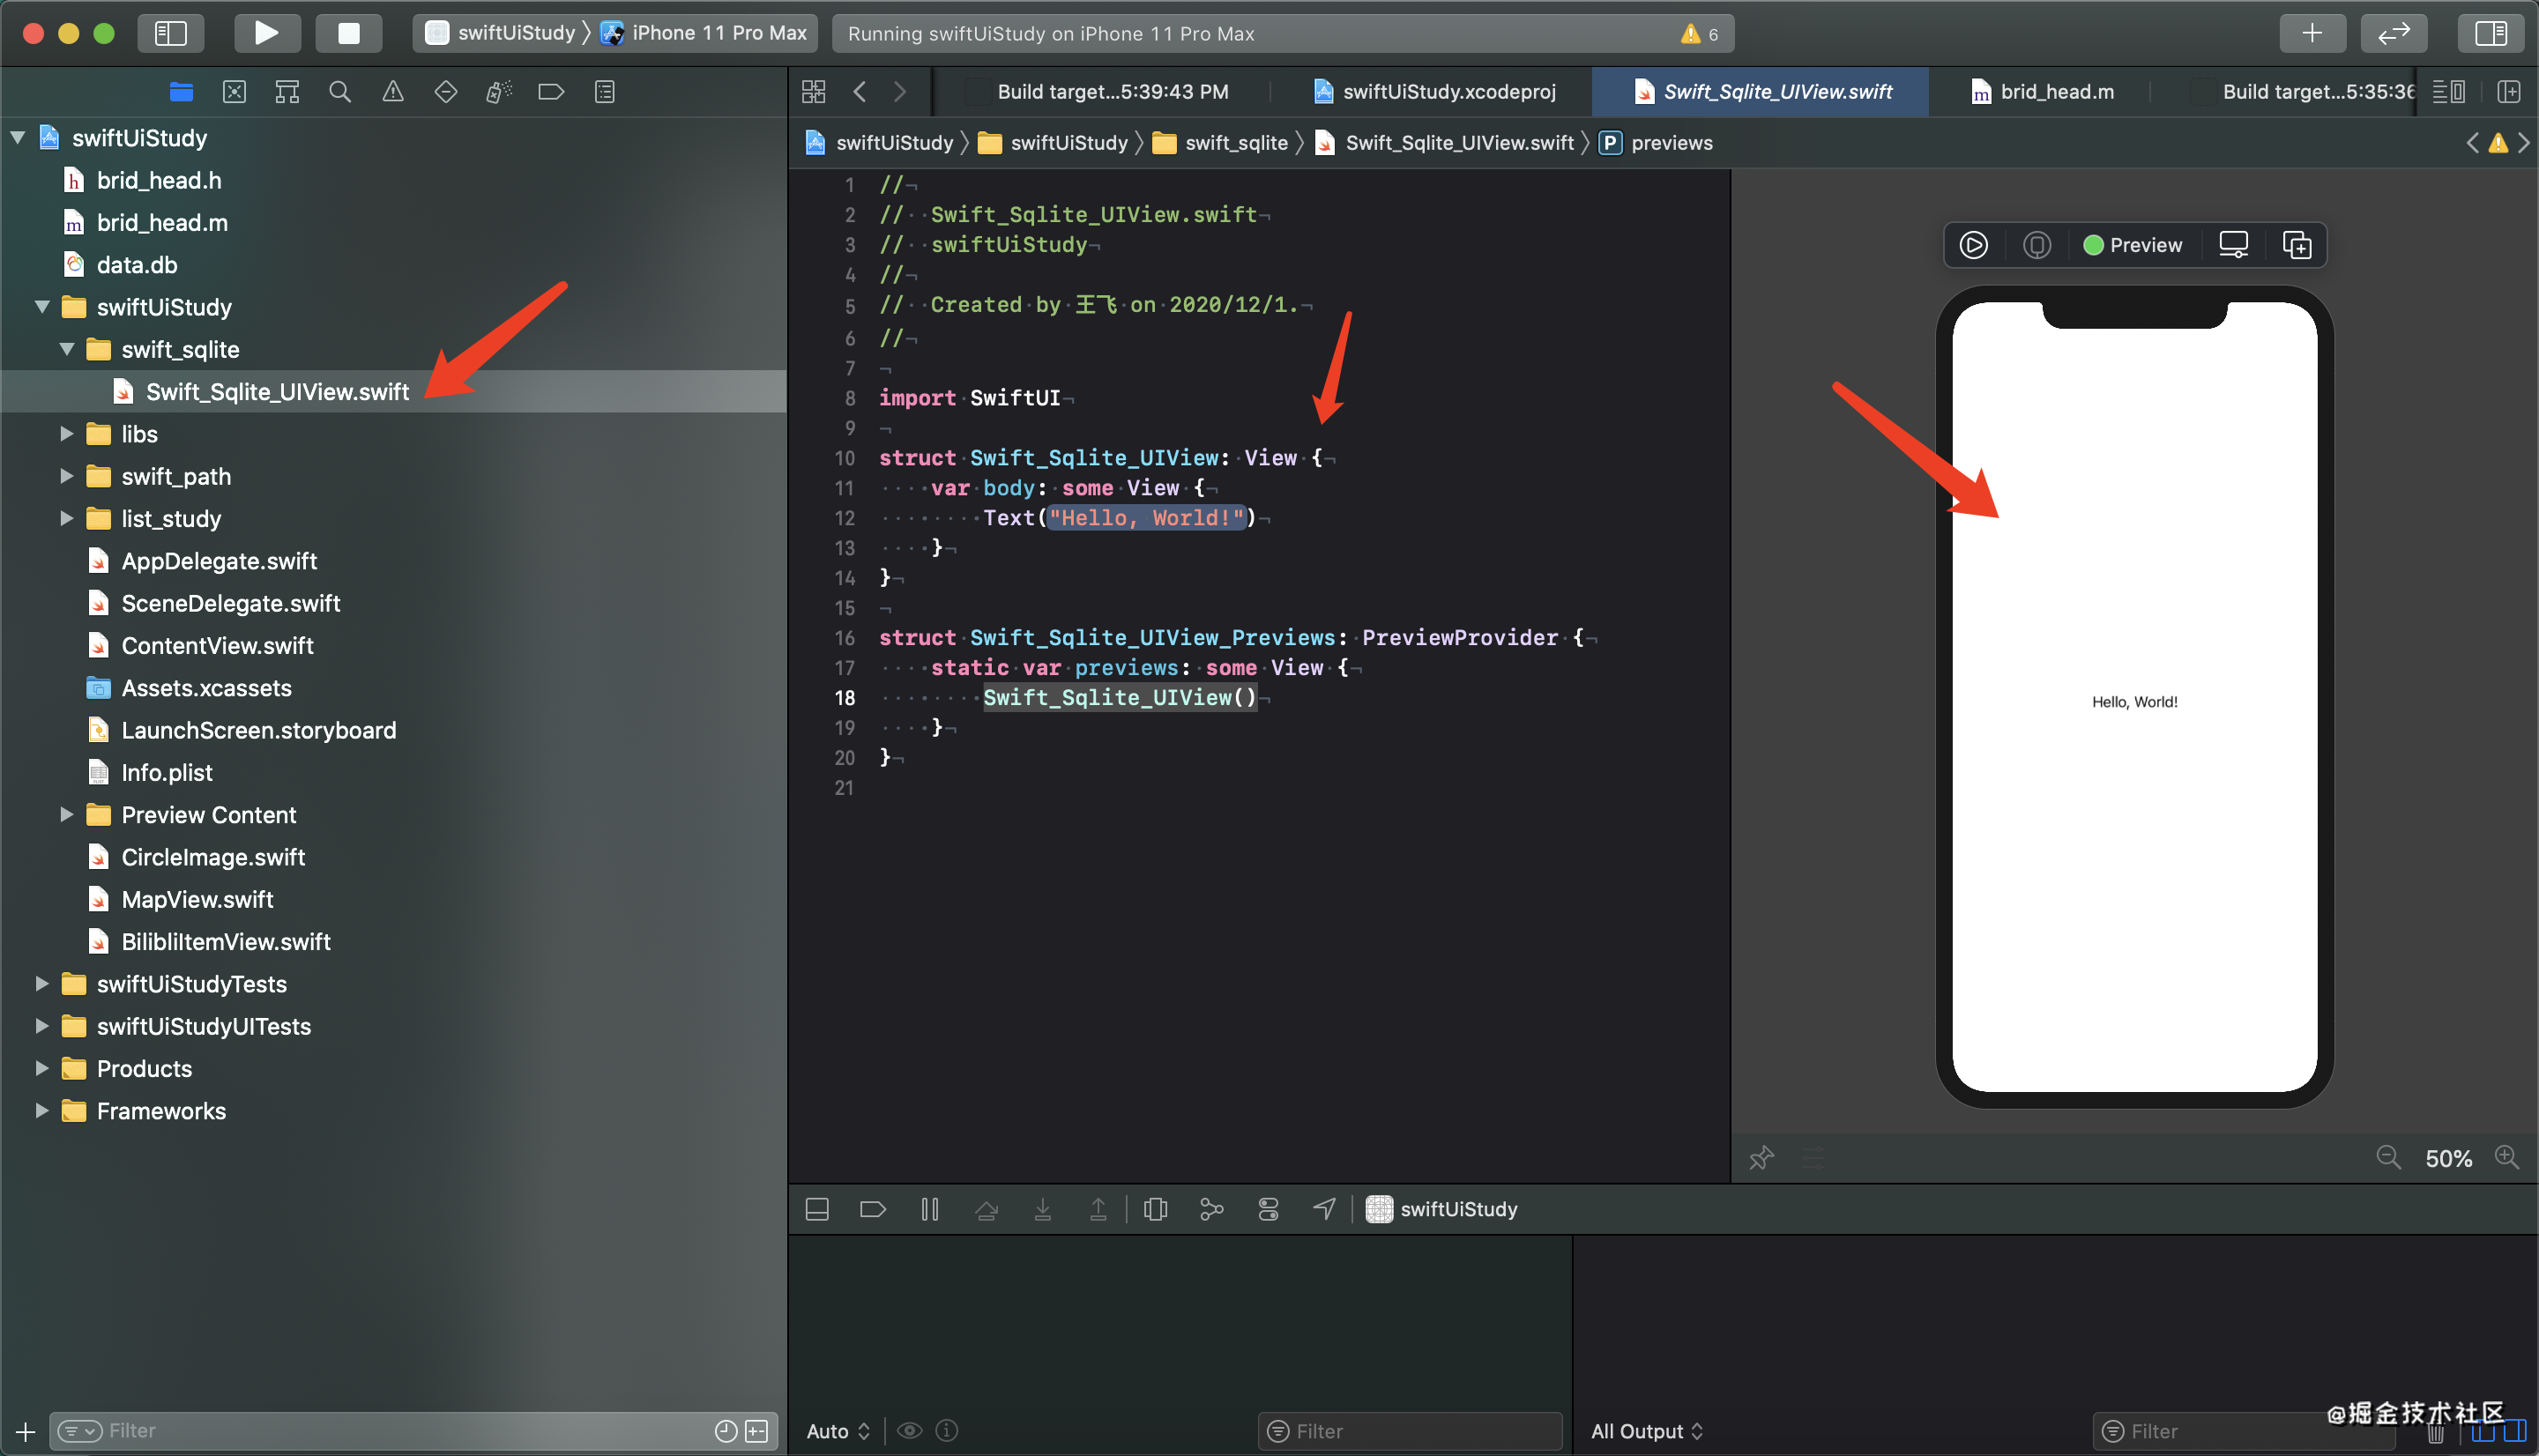The height and width of the screenshot is (1456, 2539).
Task: Open the Issue navigator warning icon
Action: [393, 92]
